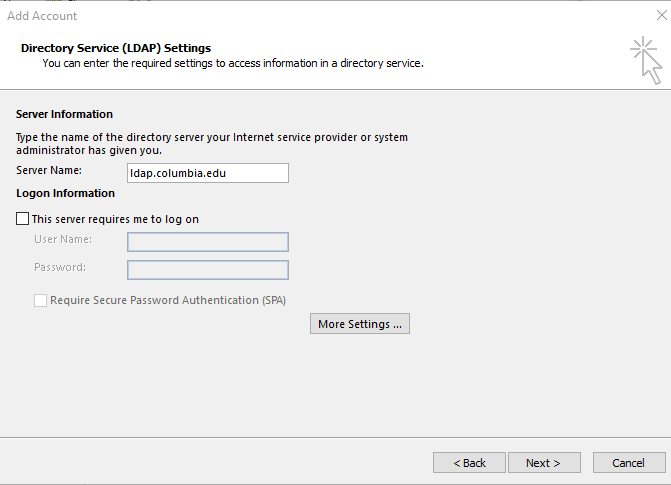The image size is (671, 485).
Task: Close the Add Account window
Action: click(x=662, y=15)
